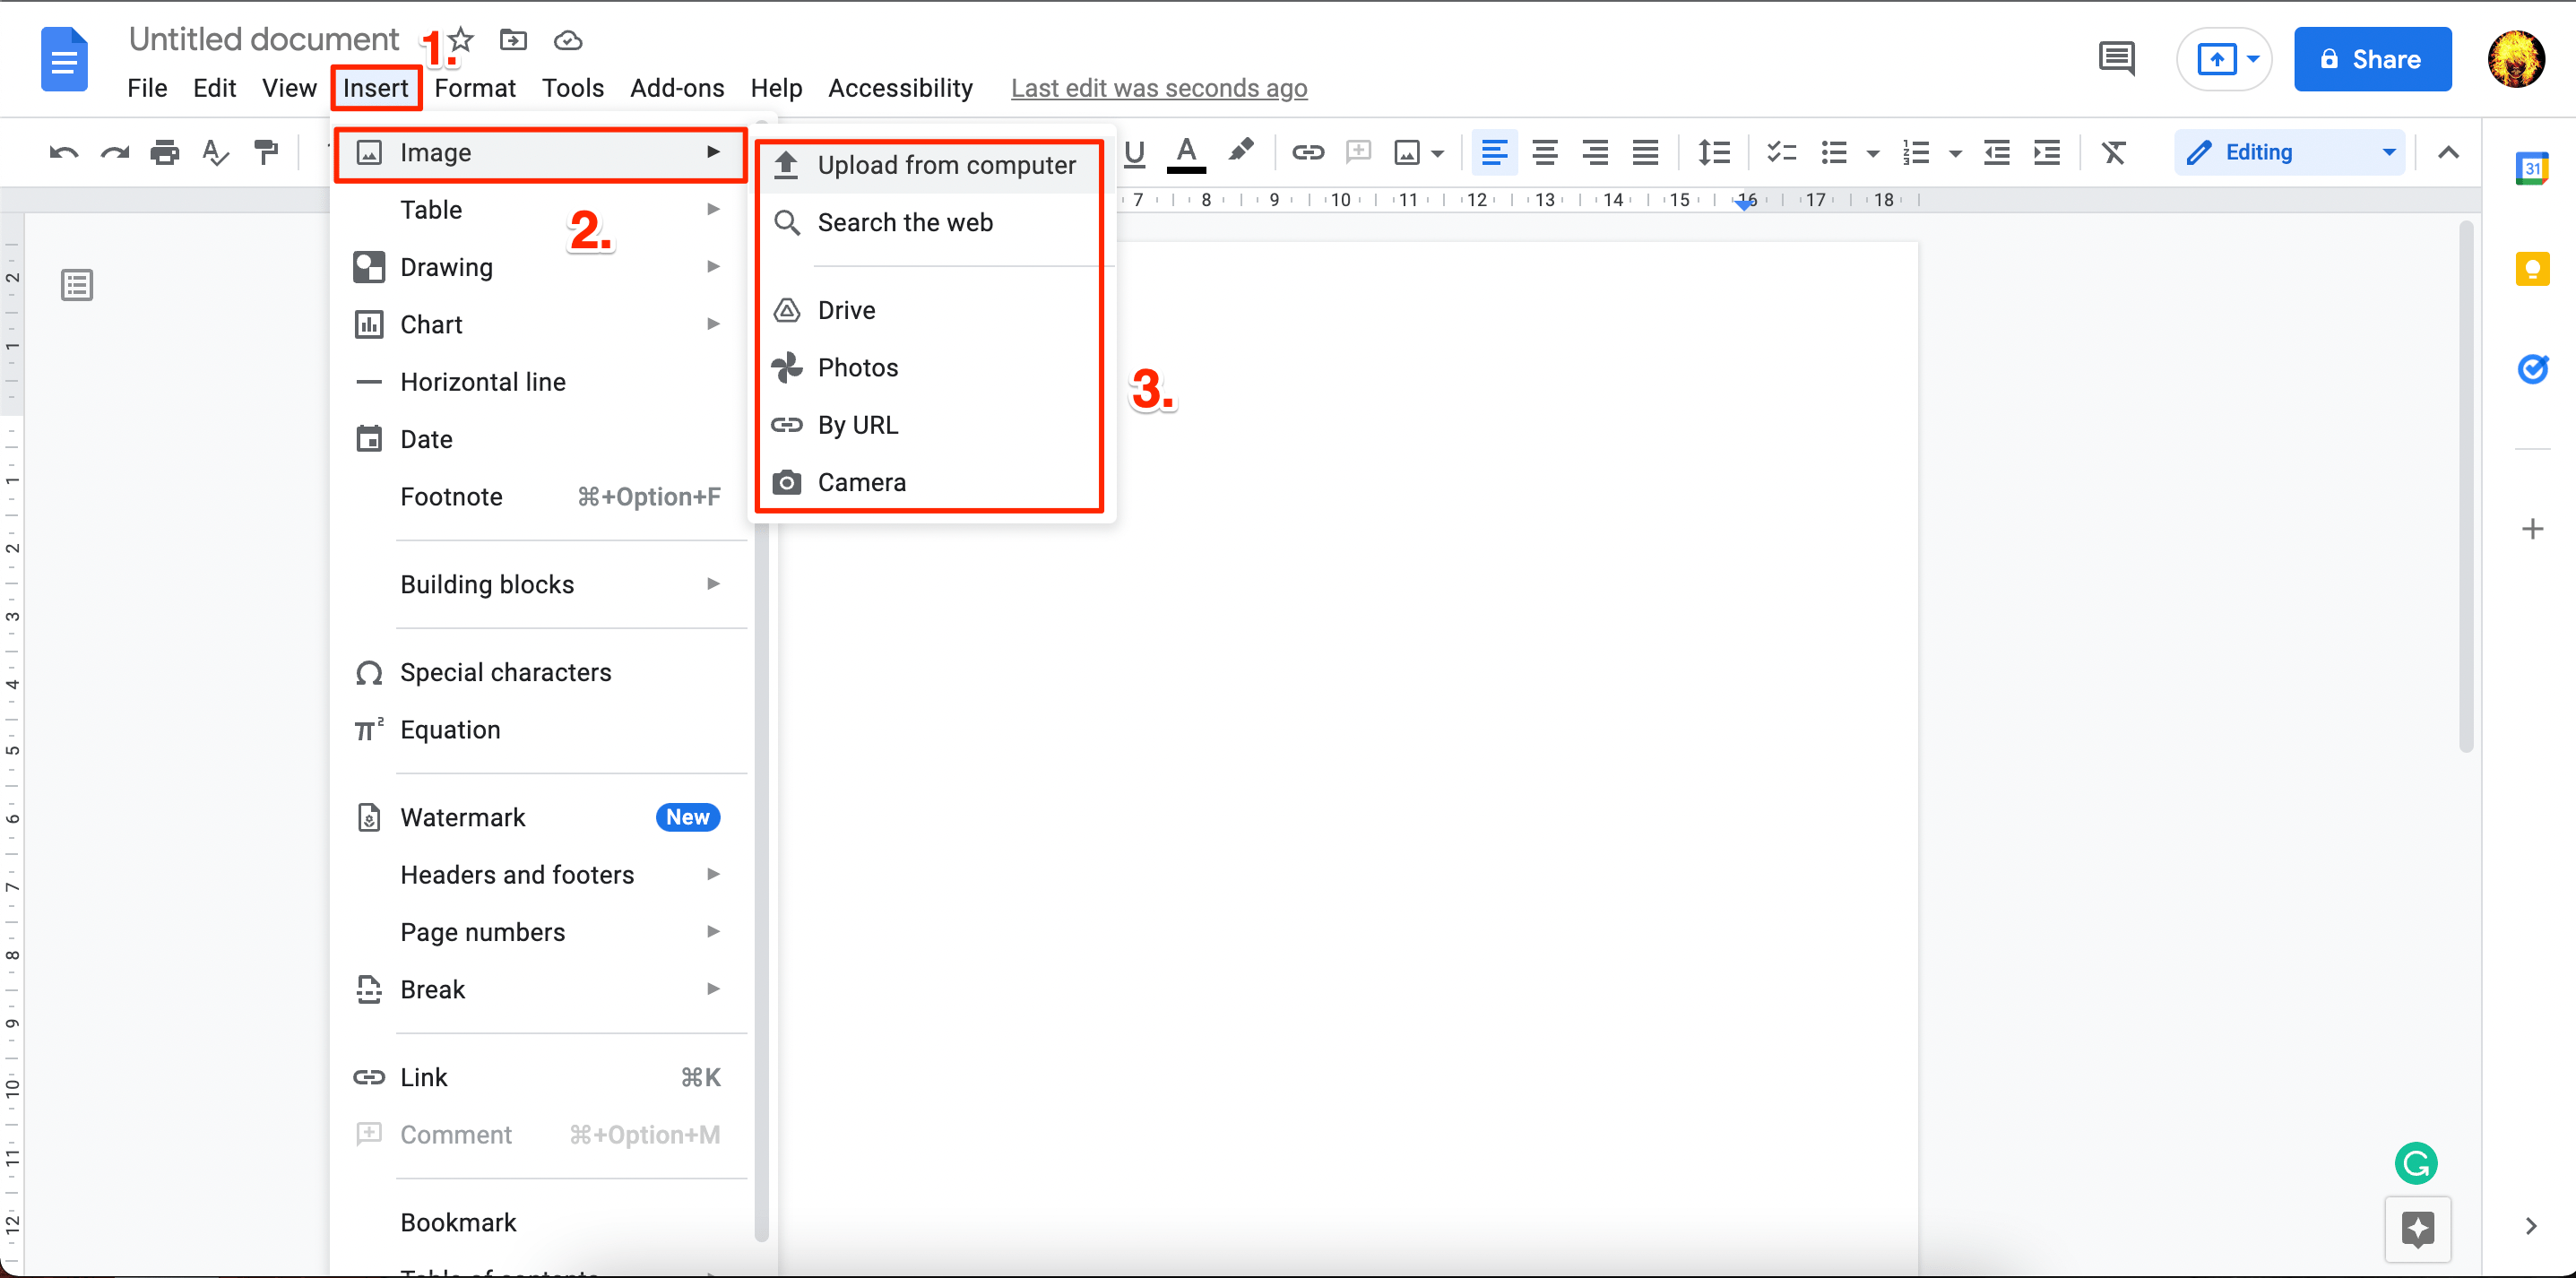Click the Last edit was seconds ago link
Viewport: 2576px width, 1278px height.
[x=1160, y=89]
